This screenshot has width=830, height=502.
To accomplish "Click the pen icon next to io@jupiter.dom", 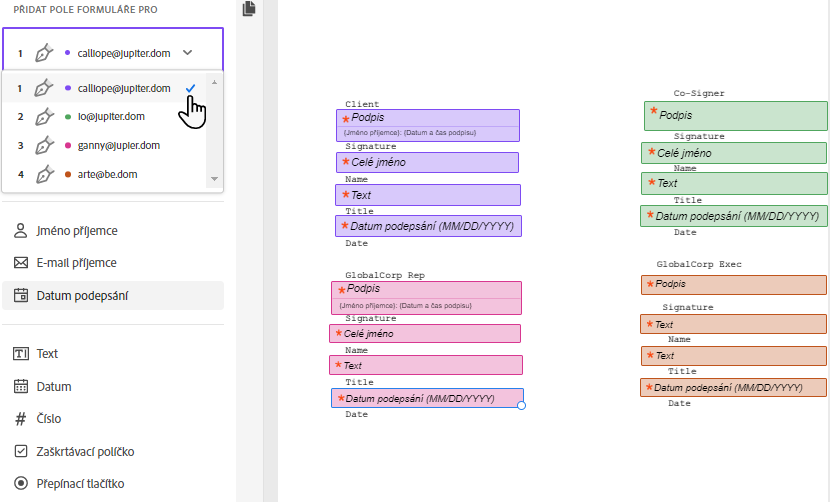I will 44,117.
